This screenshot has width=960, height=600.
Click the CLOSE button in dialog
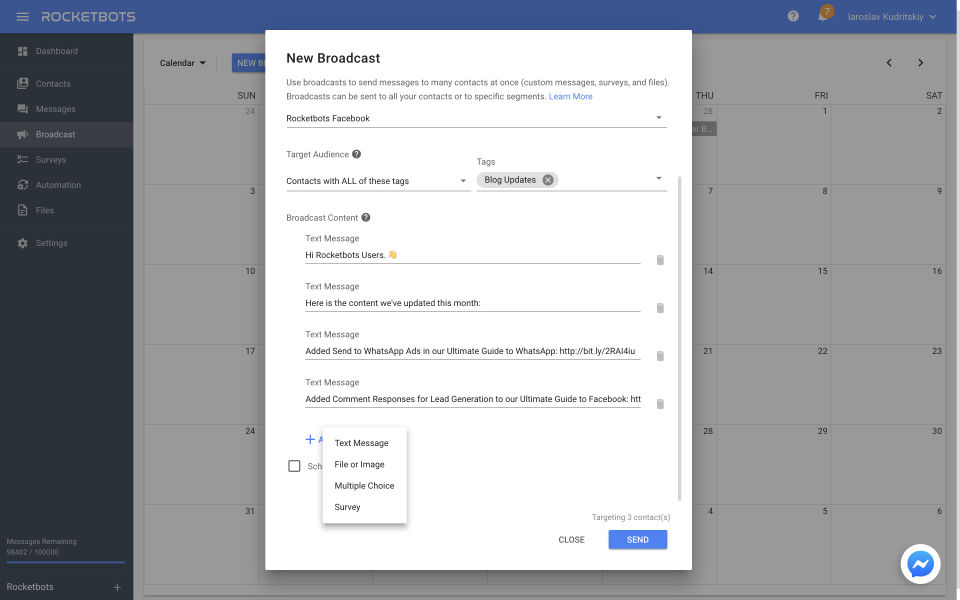[x=571, y=539]
